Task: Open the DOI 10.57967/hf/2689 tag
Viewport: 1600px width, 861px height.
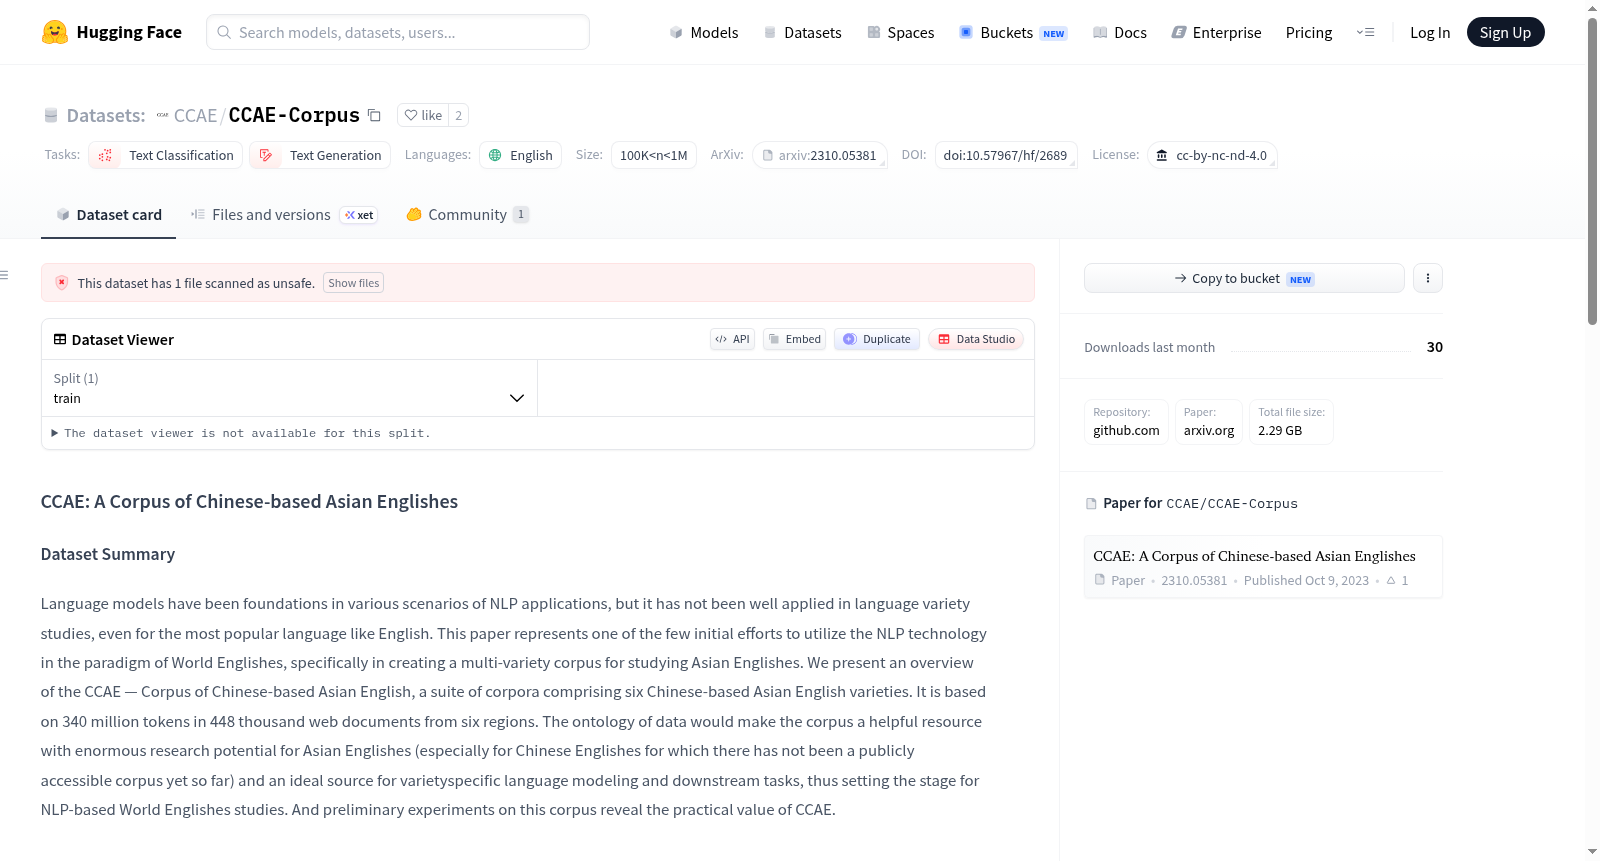Action: (1006, 155)
